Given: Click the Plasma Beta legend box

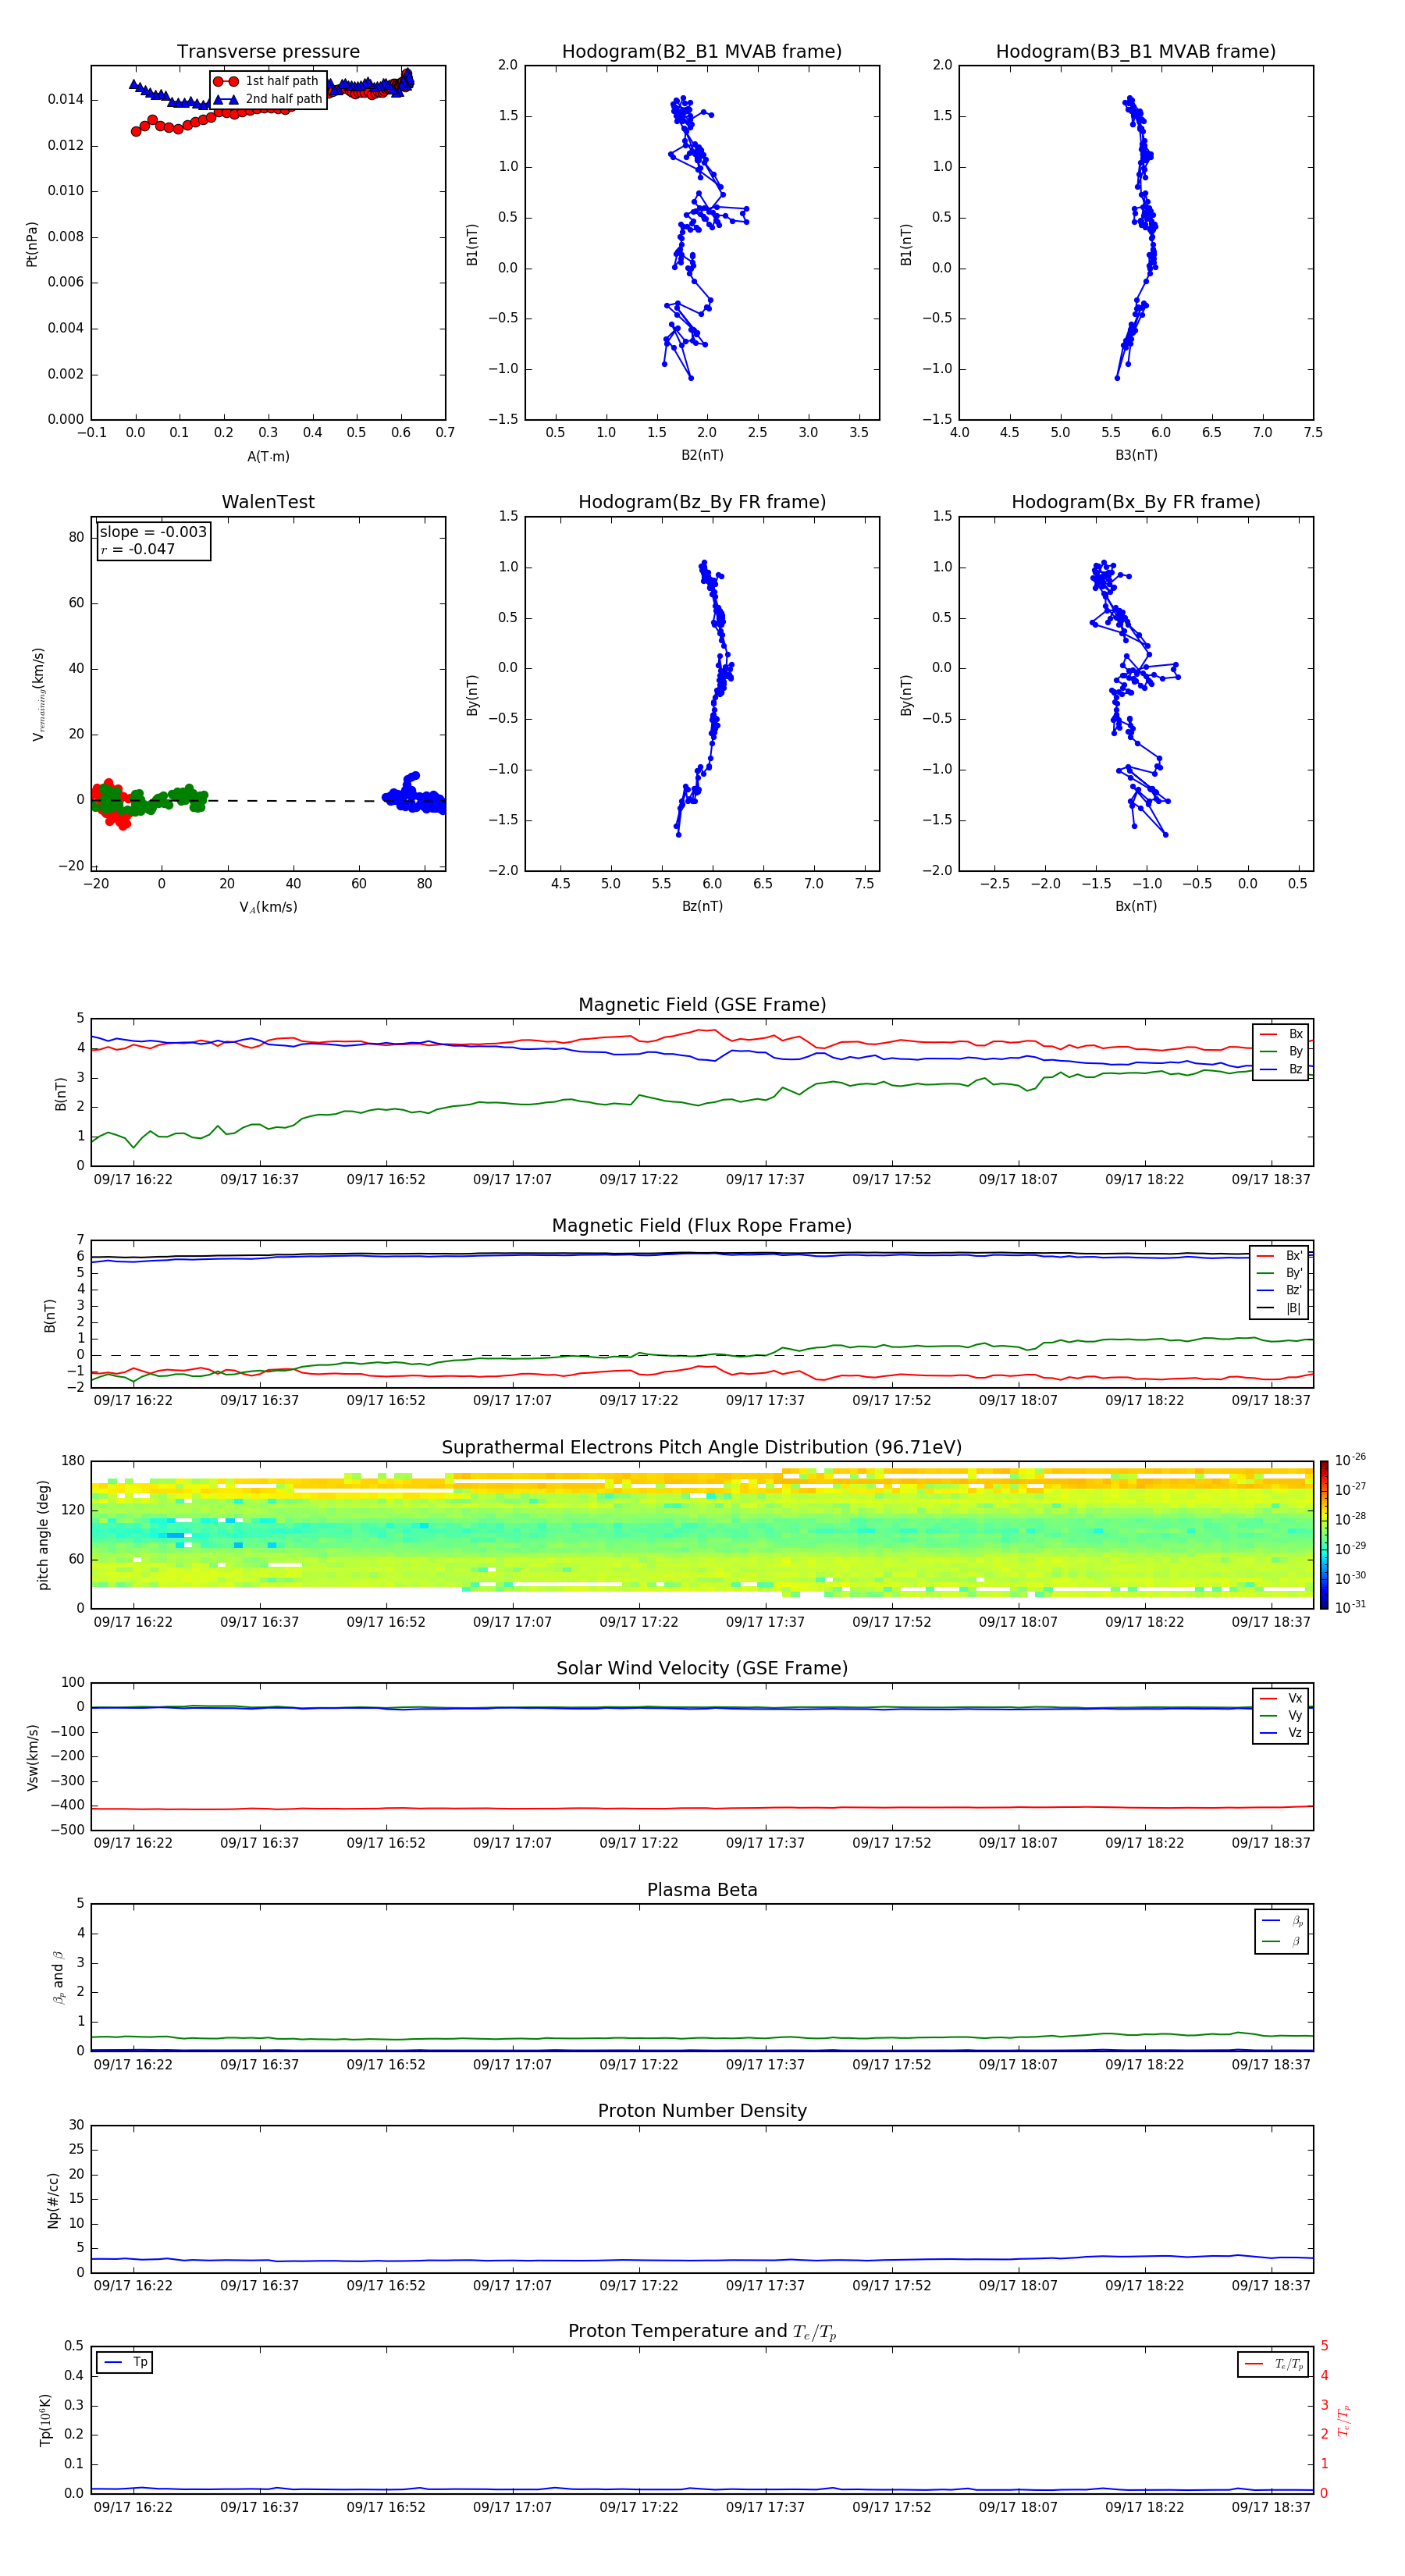Looking at the screenshot, I should coord(1281,1931).
